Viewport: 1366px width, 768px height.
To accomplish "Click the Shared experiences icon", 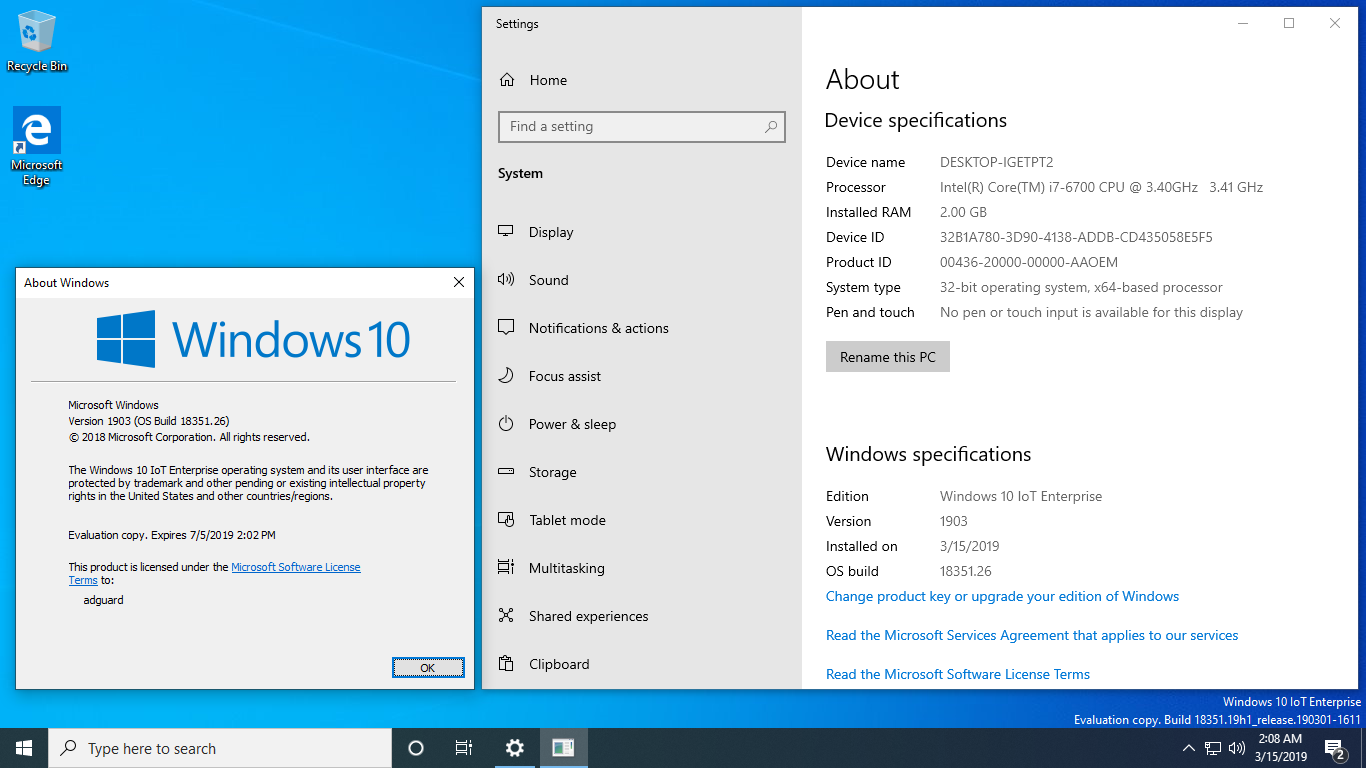I will 506,616.
